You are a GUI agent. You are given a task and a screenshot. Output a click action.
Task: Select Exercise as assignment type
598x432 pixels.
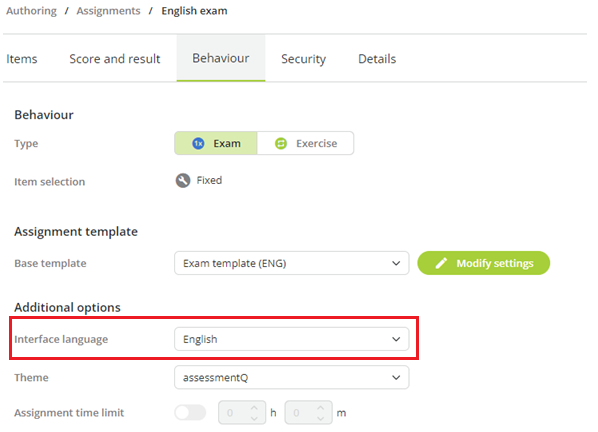click(x=305, y=143)
